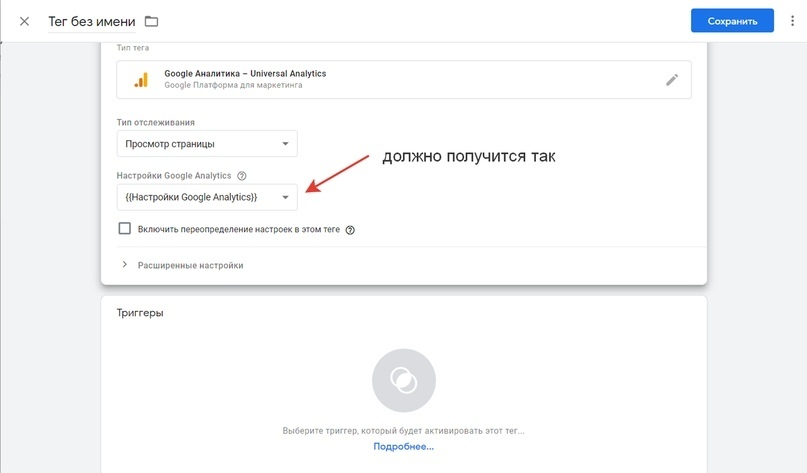The height and width of the screenshot is (473, 807).
Task: Click the Тип отслеживания label
Action: pyautogui.click(x=155, y=122)
